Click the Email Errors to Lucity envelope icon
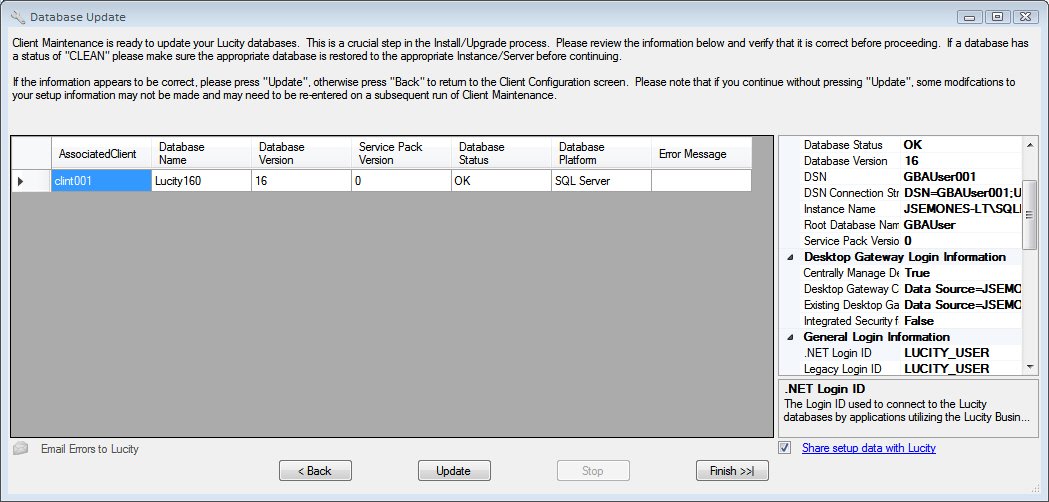 pyautogui.click(x=20, y=449)
